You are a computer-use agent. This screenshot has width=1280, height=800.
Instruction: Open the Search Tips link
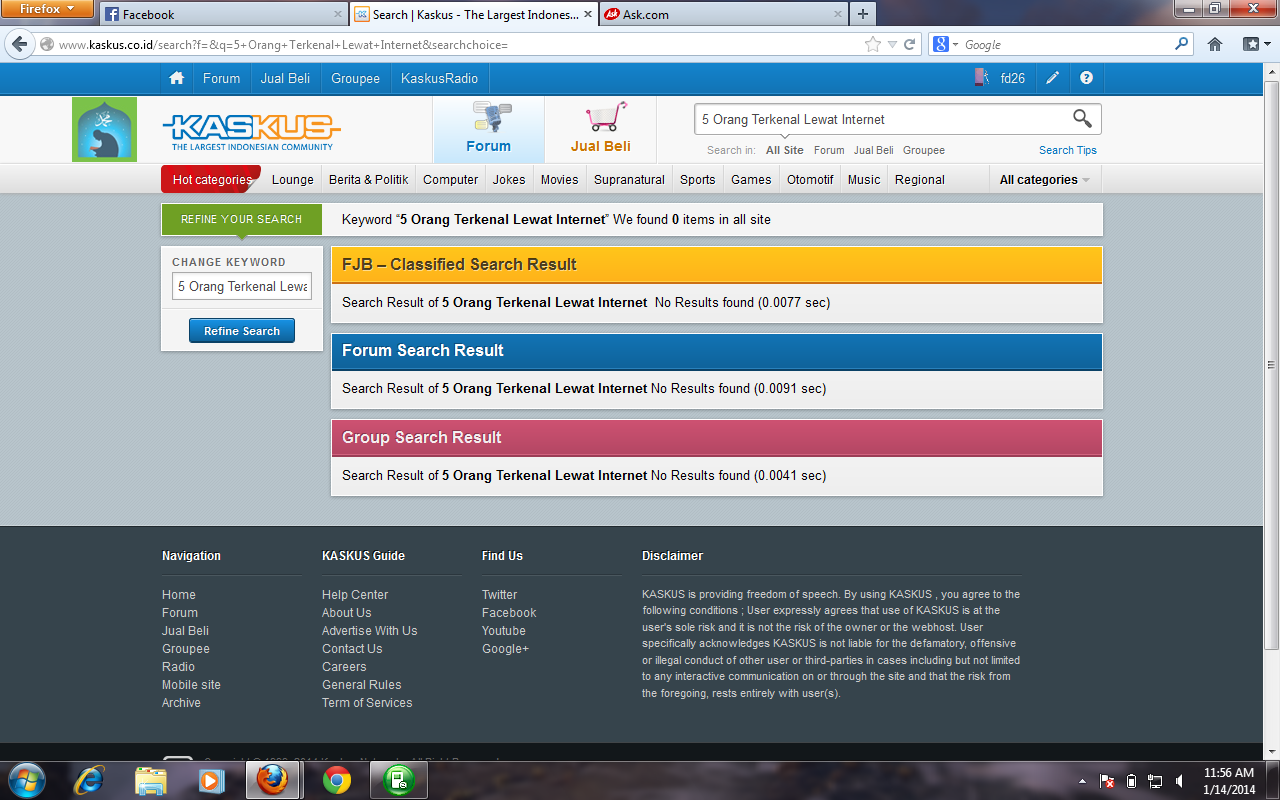(x=1068, y=150)
